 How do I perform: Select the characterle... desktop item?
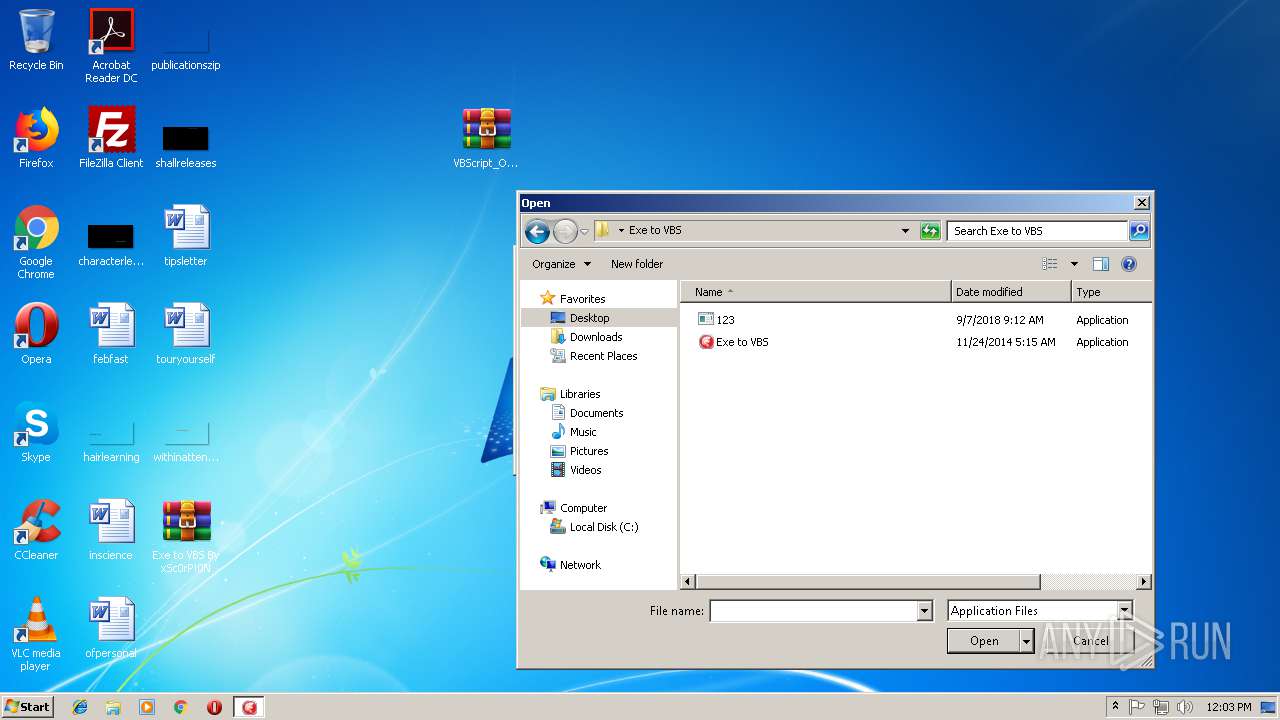point(111,242)
